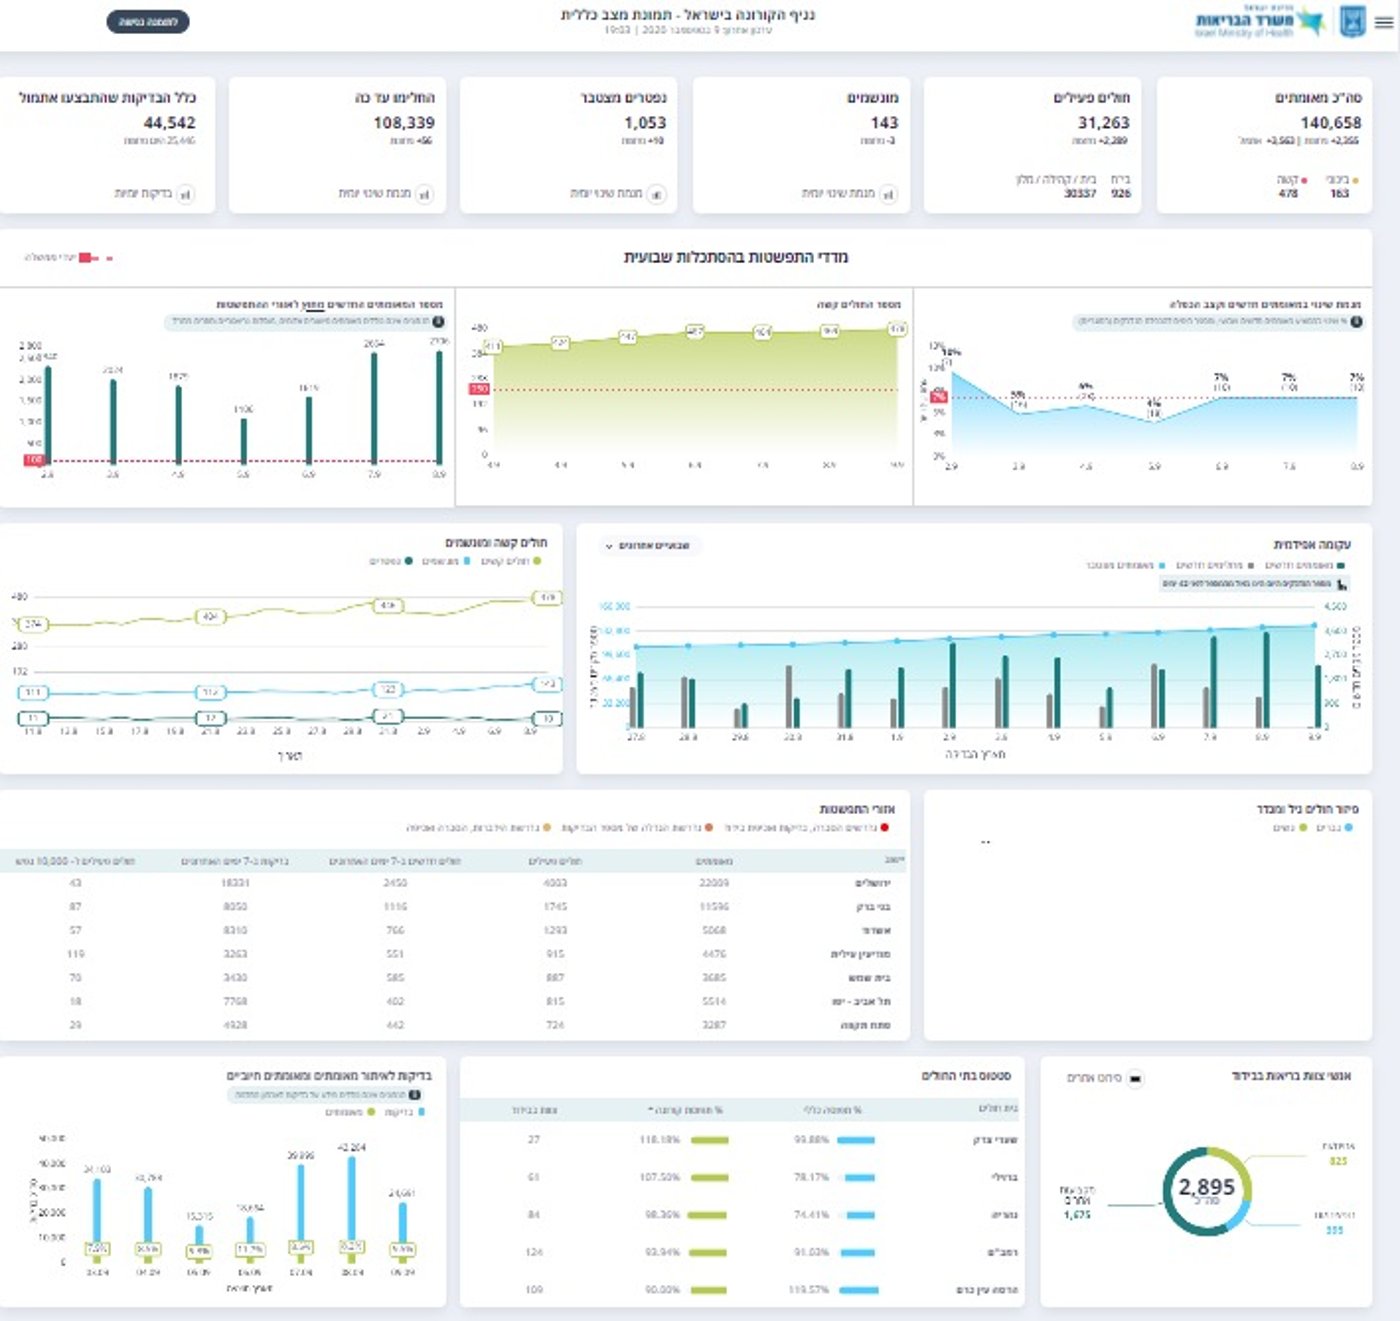Image resolution: width=1400 pixels, height=1321 pixels.
Task: Toggle the light blue legend item in epidemic curve
Action: point(1125,566)
